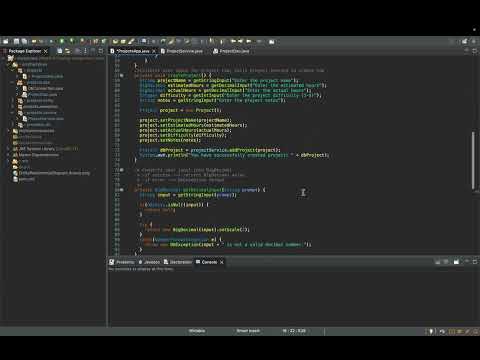480x360 pixels.
Task: Collapse all in Package Explorer toolbar
Action: click(60, 51)
